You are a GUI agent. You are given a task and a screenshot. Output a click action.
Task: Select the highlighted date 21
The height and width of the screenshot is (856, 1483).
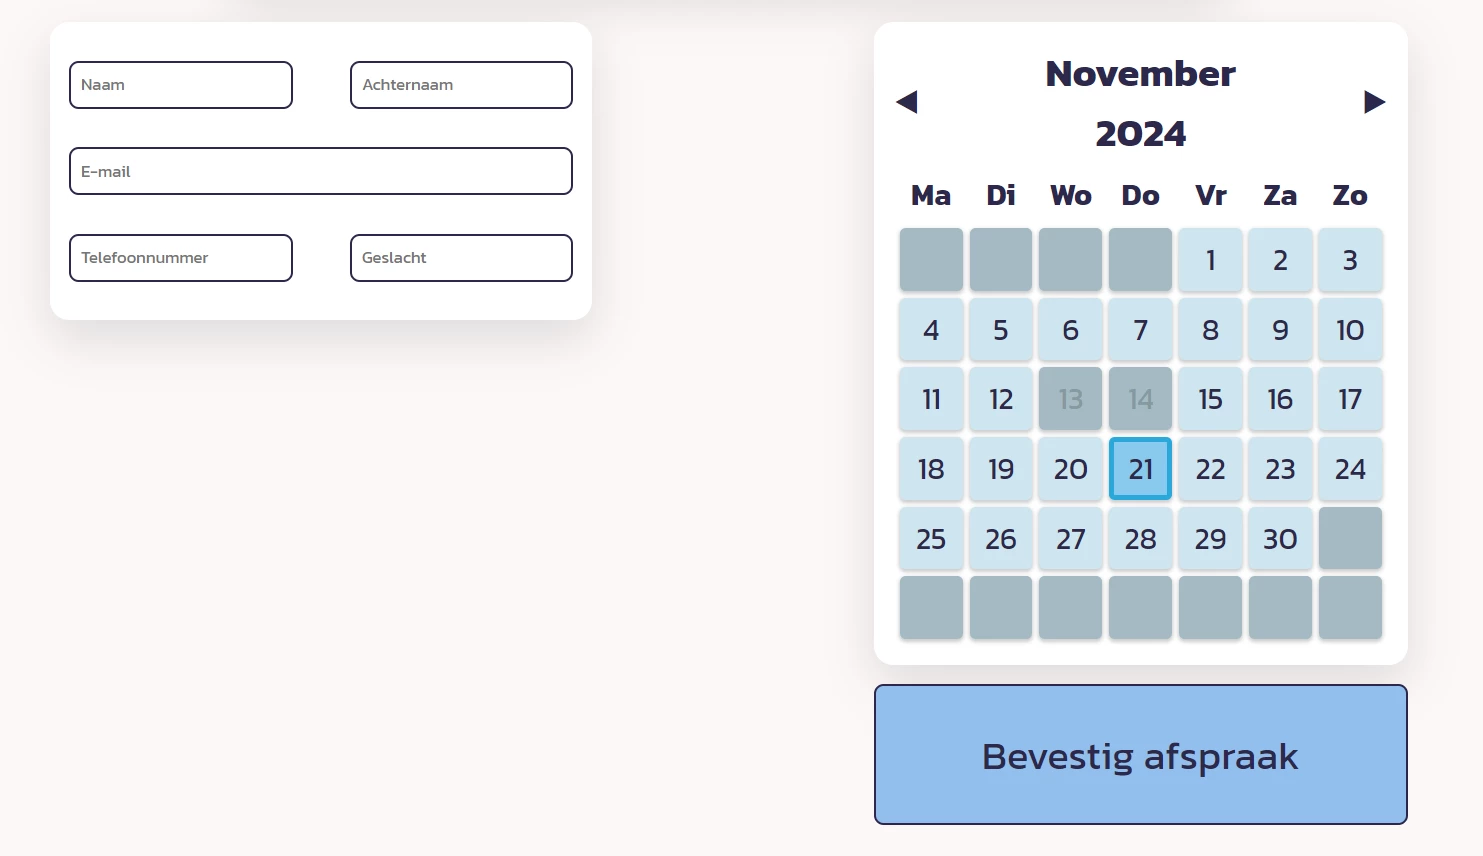click(1140, 469)
